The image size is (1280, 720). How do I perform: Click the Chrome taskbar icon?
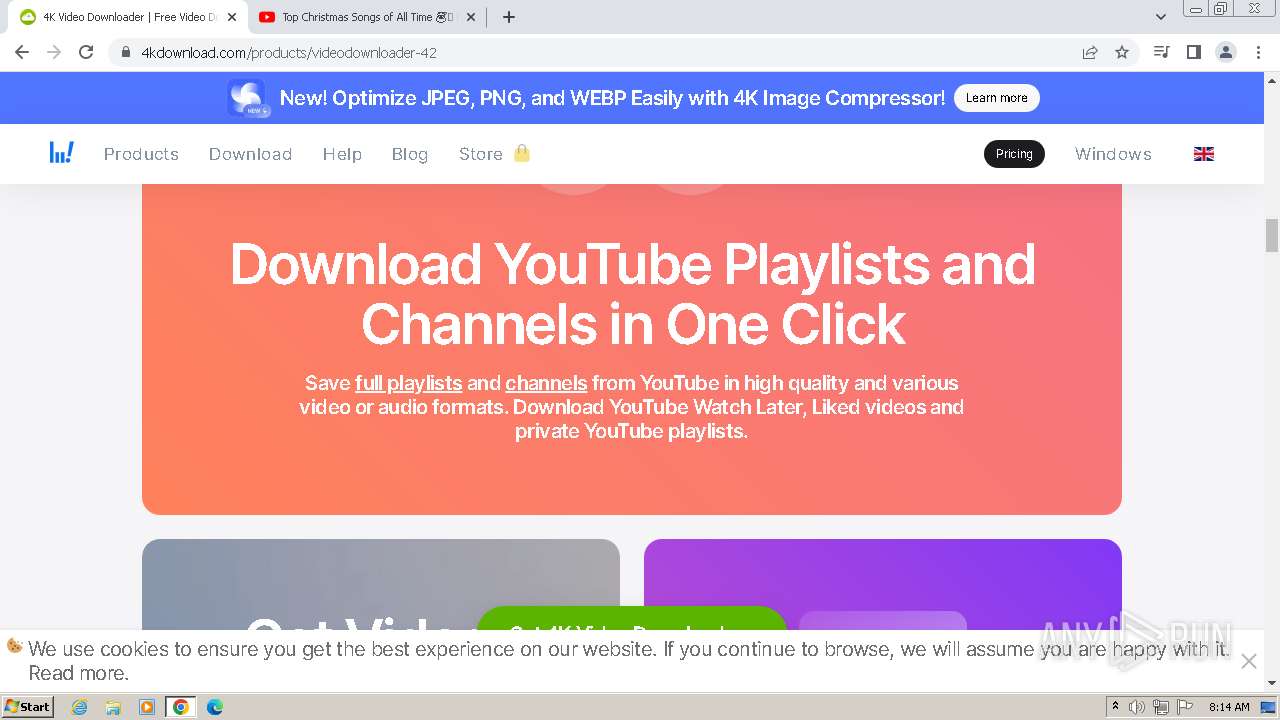tap(181, 707)
